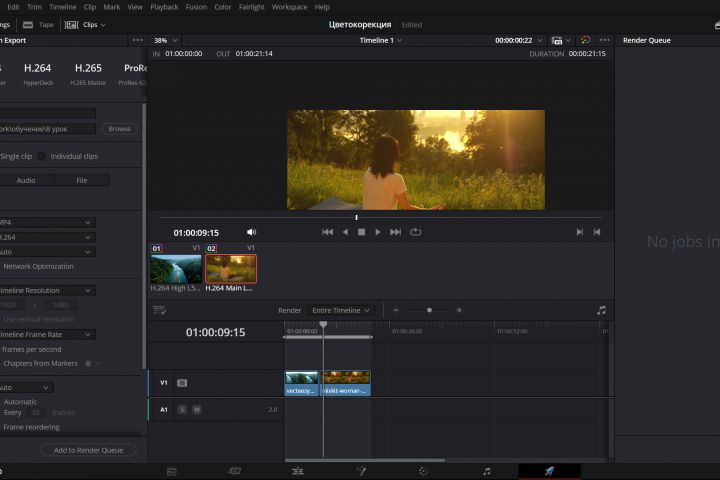Open the 38% viewer zoom dropdown
720x480 pixels.
[164, 40]
